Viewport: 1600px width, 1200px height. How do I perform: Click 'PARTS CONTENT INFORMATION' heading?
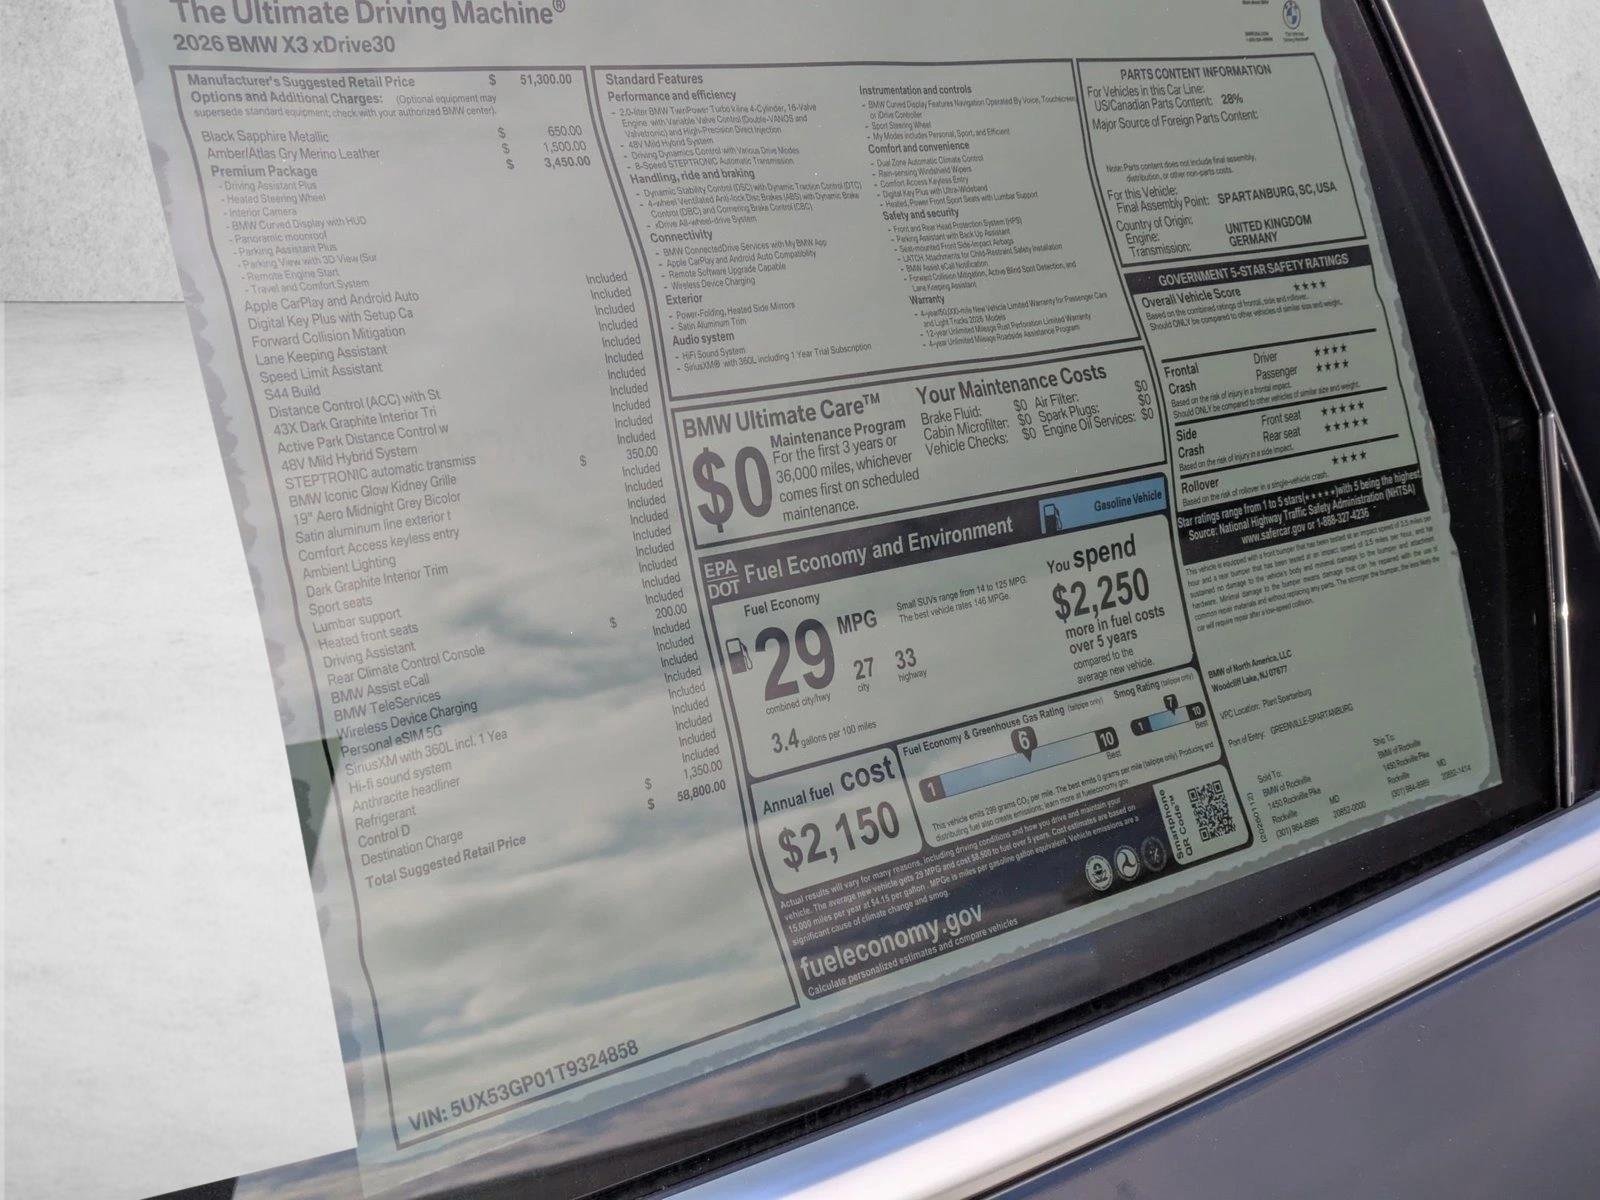tap(1195, 73)
